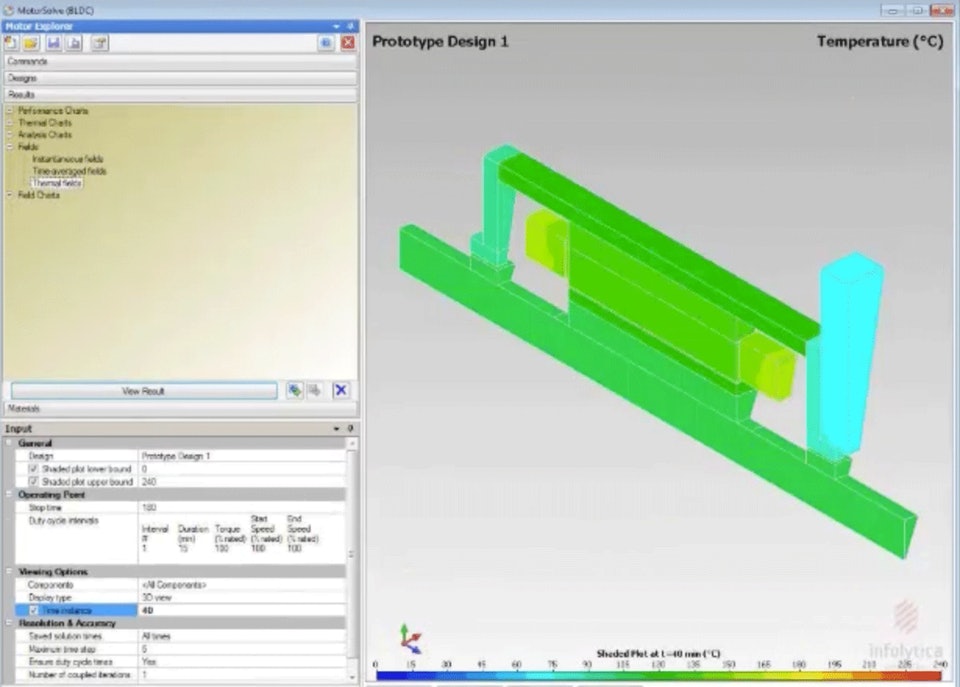The height and width of the screenshot is (687, 960).
Task: Edit the Maximum time step value
Action: pyautogui.click(x=242, y=649)
